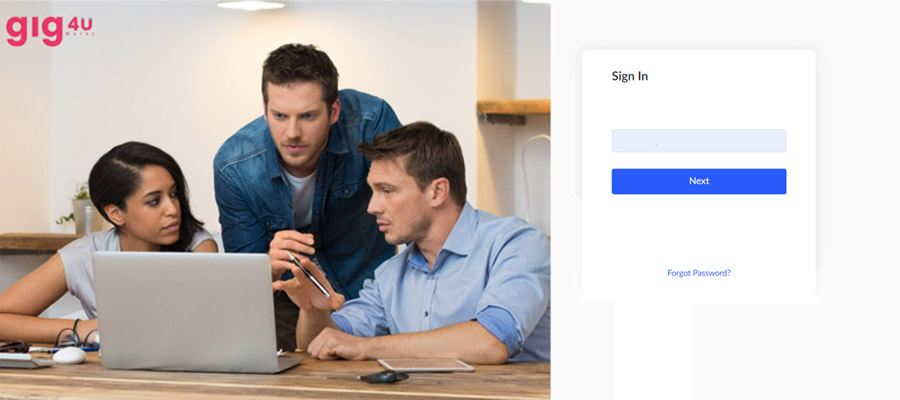The height and width of the screenshot is (400, 900).
Task: Click the wooden wall shelf at right
Action: click(x=513, y=110)
